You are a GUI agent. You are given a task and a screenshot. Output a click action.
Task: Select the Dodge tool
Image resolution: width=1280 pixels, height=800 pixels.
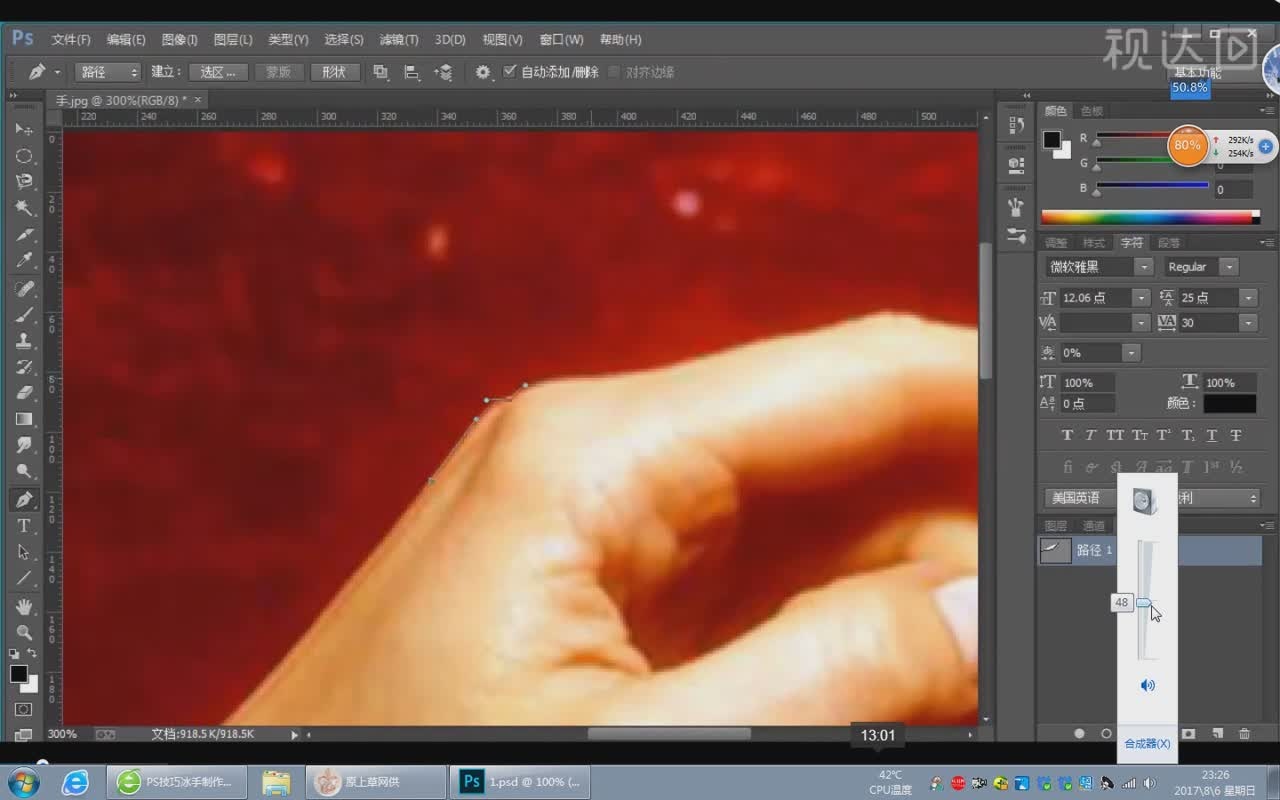click(x=24, y=472)
